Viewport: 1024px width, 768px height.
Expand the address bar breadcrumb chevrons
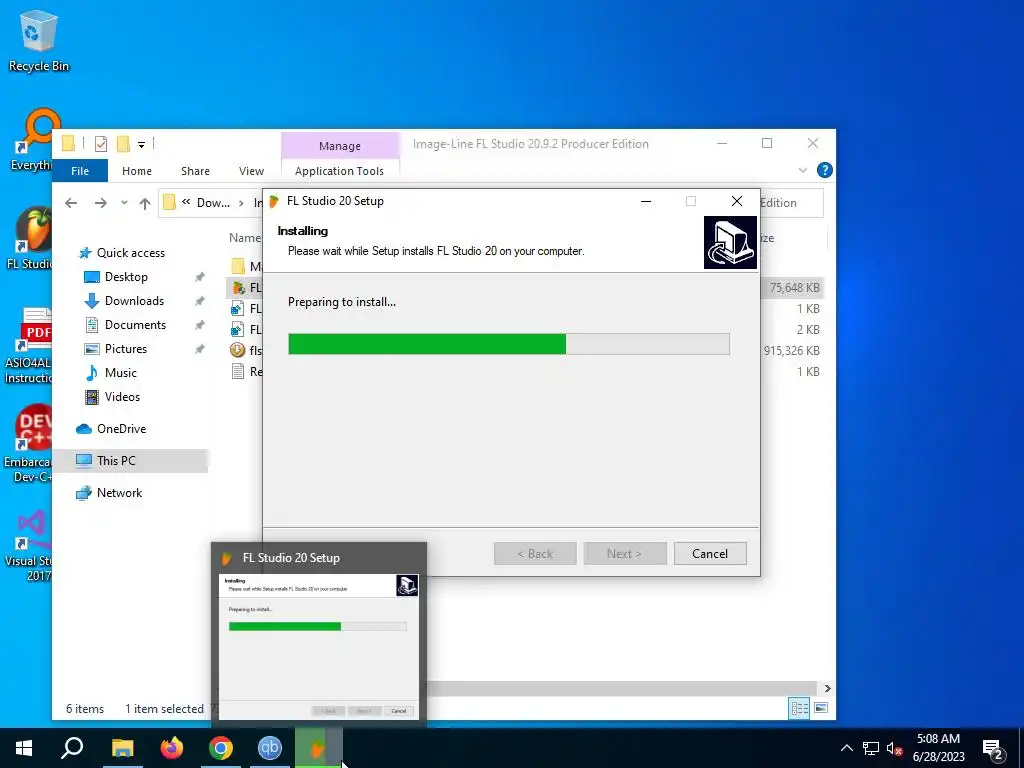186,202
